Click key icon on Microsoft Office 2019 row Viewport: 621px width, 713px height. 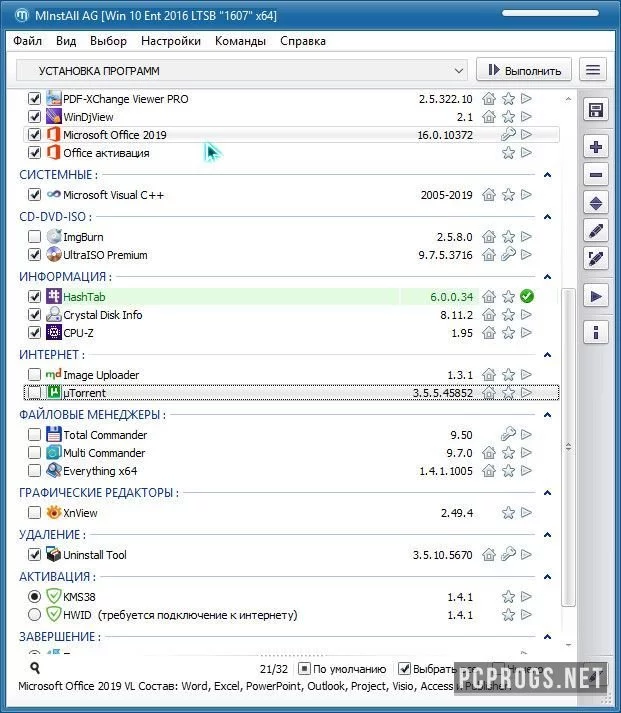pos(508,135)
